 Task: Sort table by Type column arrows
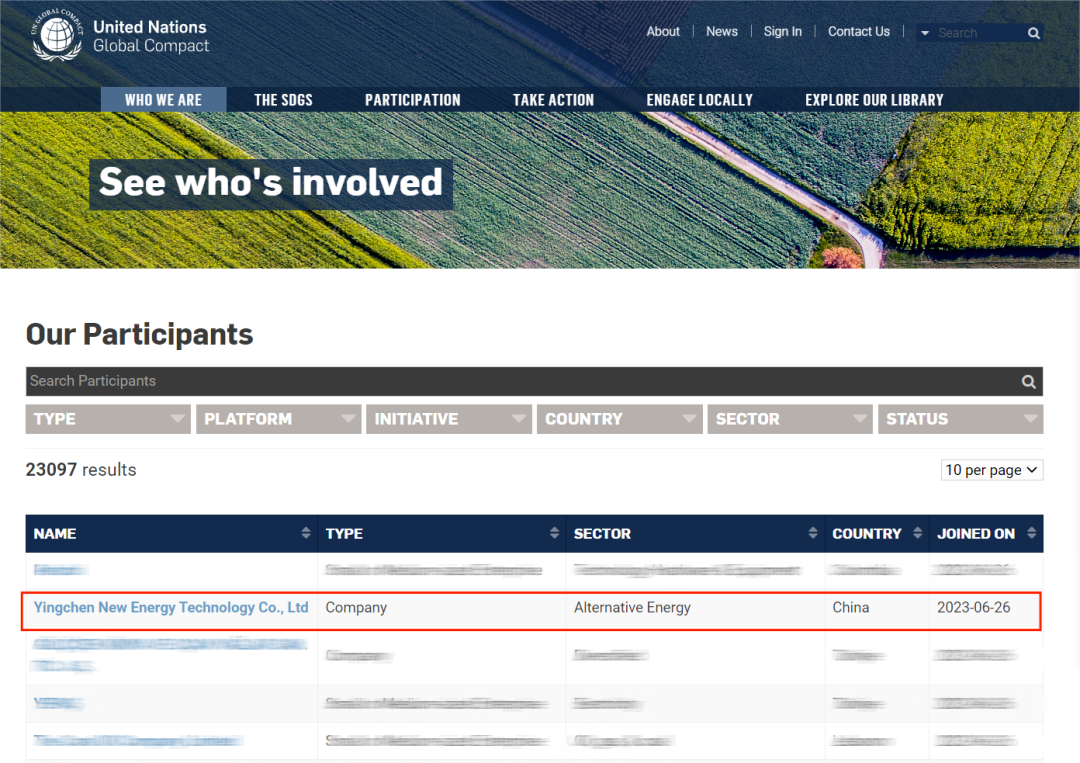point(554,534)
